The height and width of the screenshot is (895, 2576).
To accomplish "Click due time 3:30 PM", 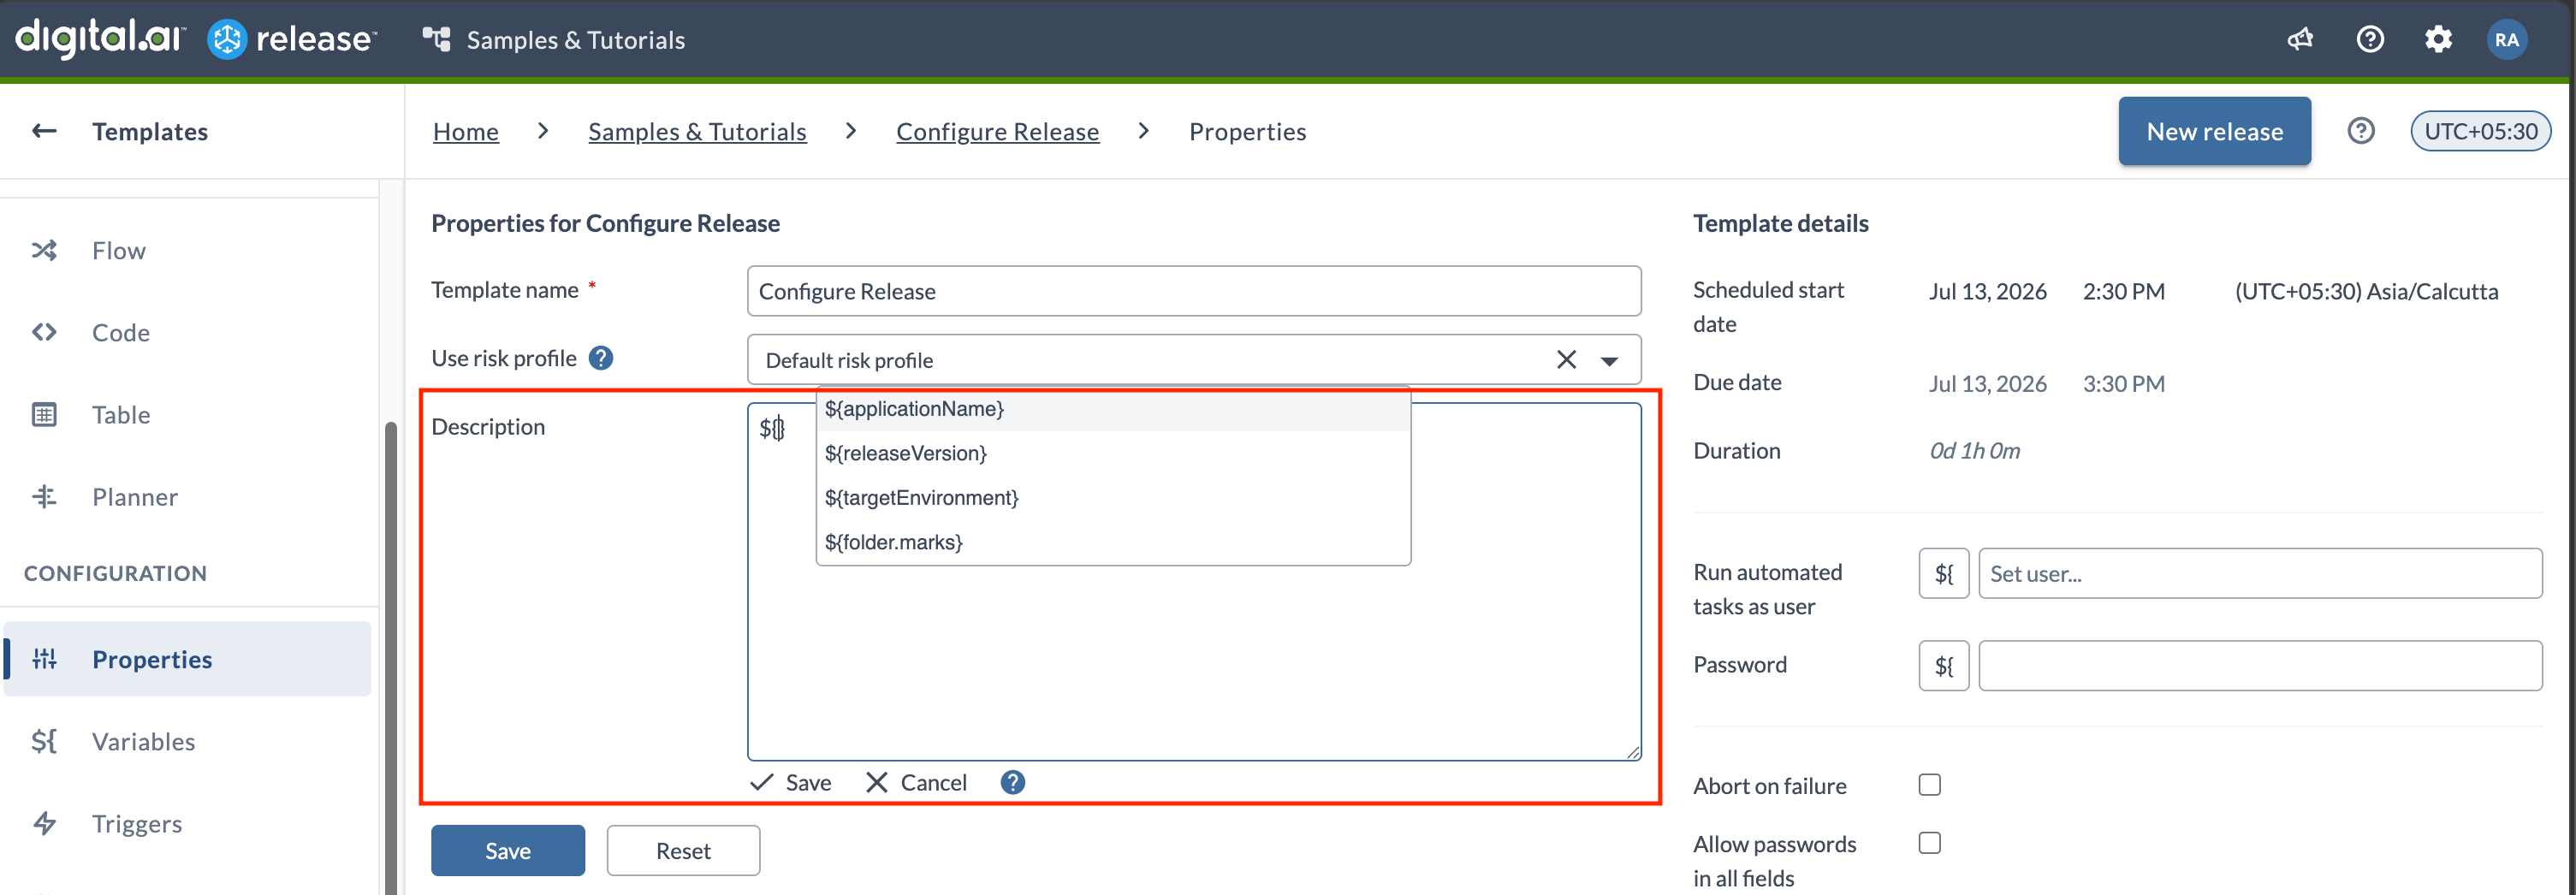I will 2123,383.
